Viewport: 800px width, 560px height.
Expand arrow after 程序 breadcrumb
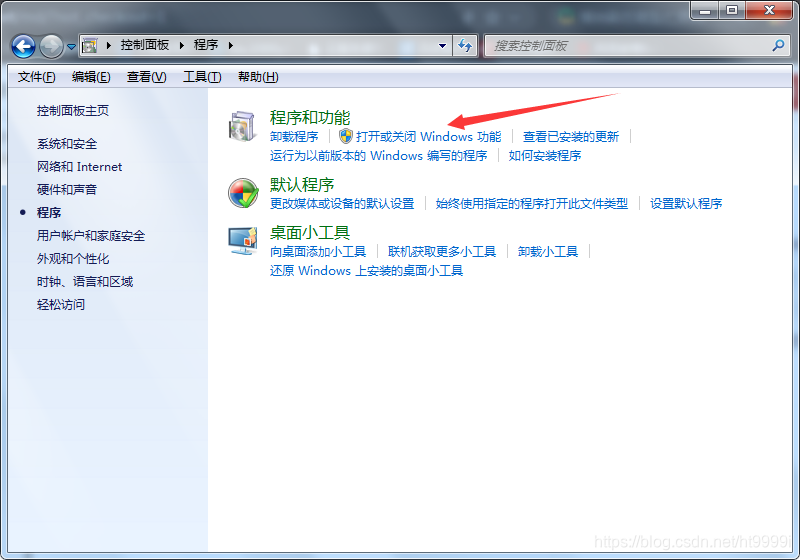(x=231, y=45)
